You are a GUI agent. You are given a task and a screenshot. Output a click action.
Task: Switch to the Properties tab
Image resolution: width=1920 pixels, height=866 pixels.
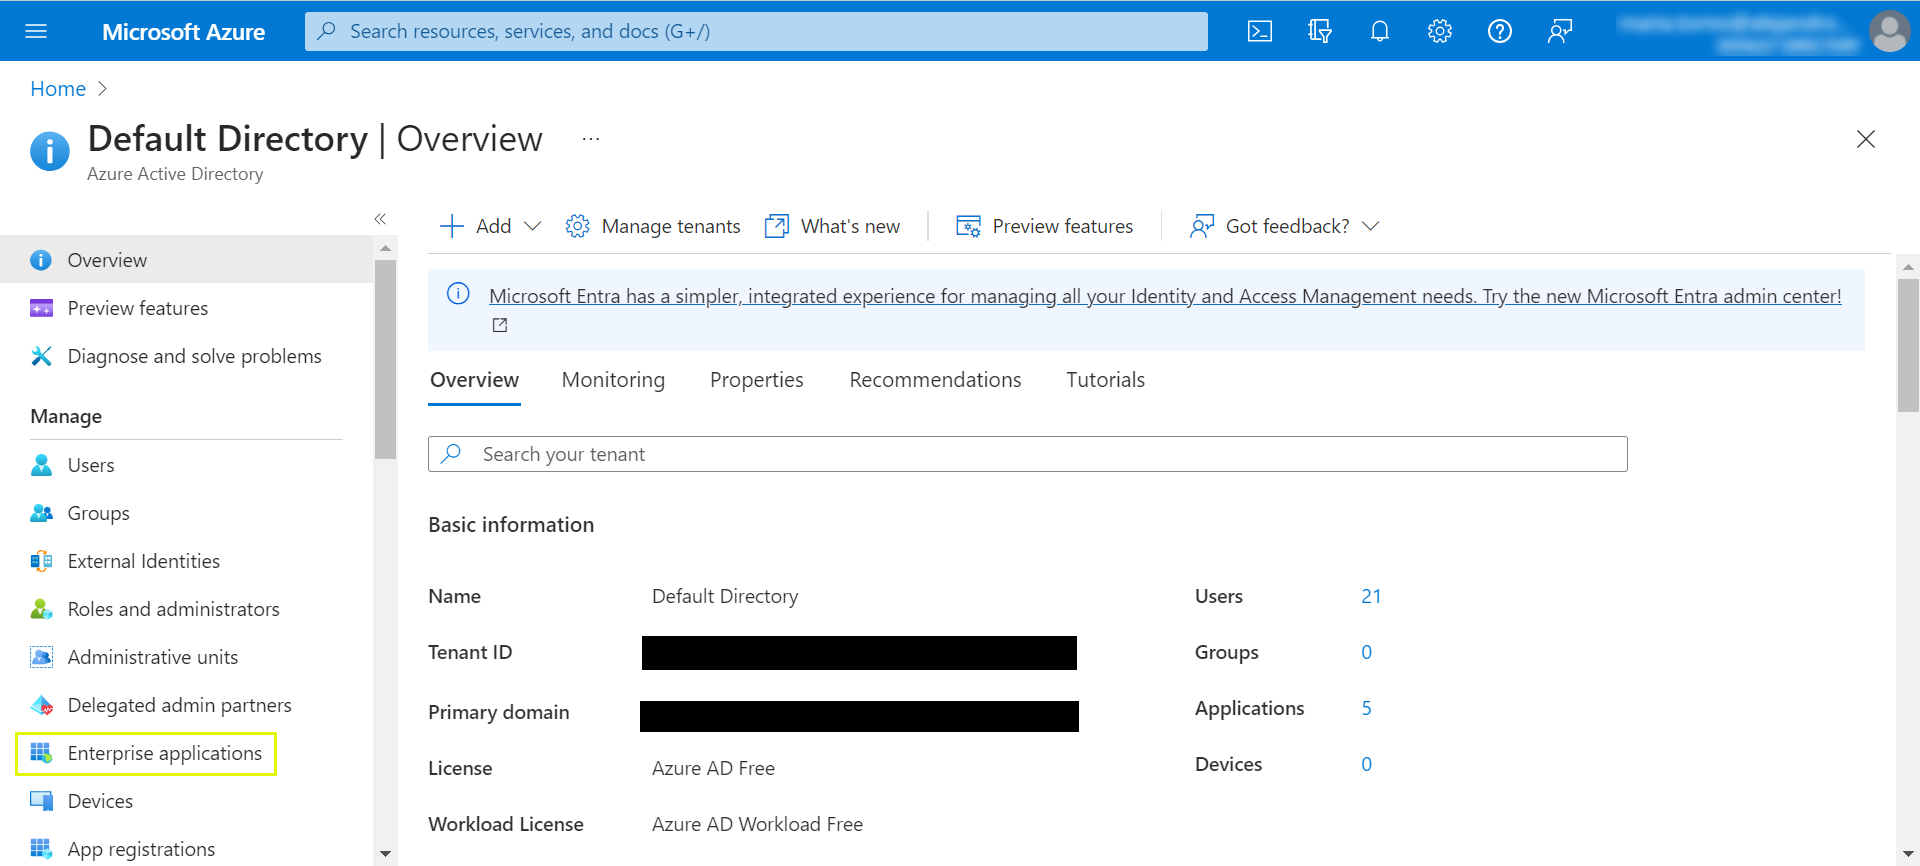(x=757, y=380)
